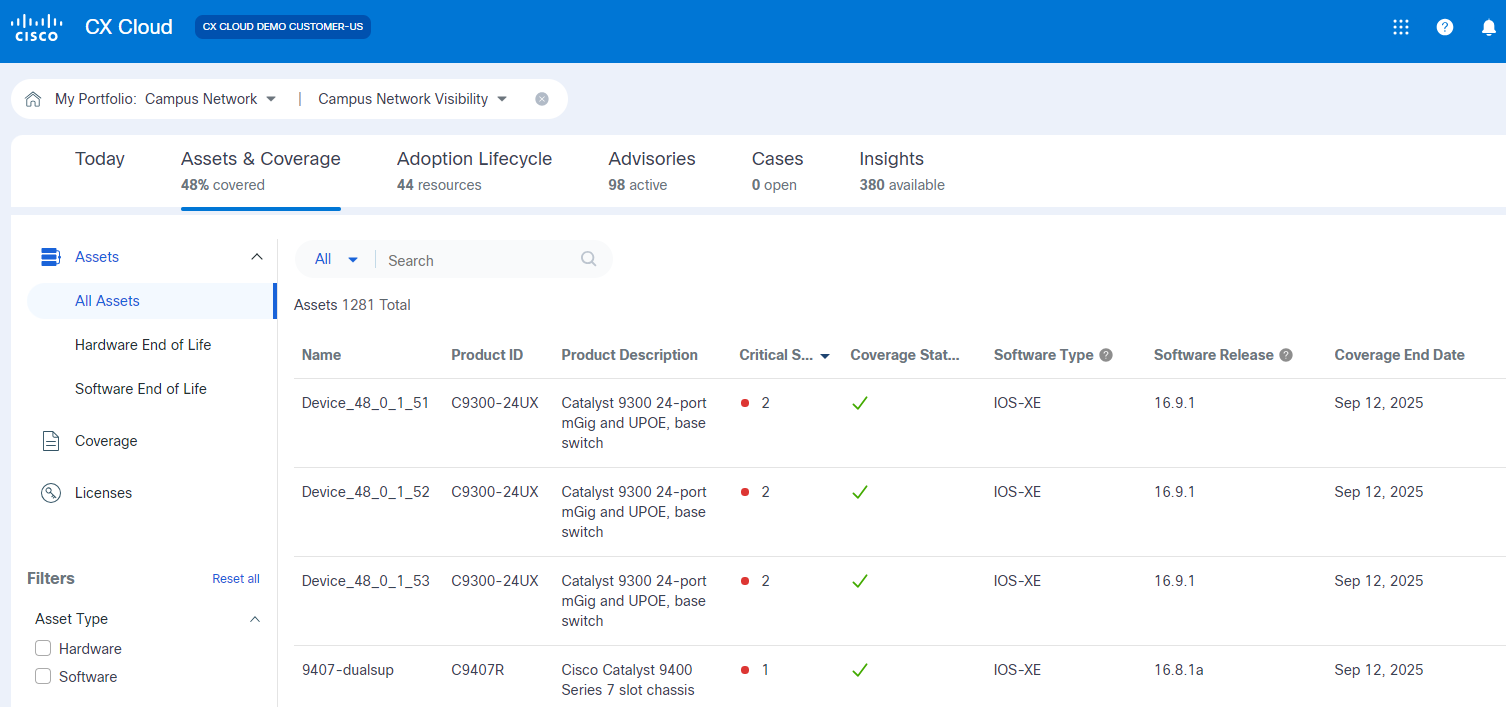Collapse the Asset Type filter group
The width and height of the screenshot is (1506, 707).
(255, 619)
